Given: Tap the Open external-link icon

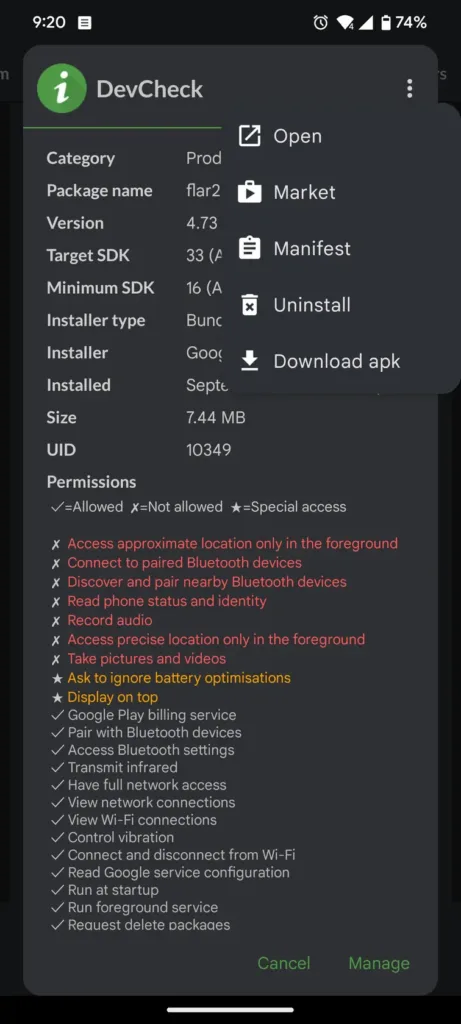Looking at the screenshot, I should (249, 136).
